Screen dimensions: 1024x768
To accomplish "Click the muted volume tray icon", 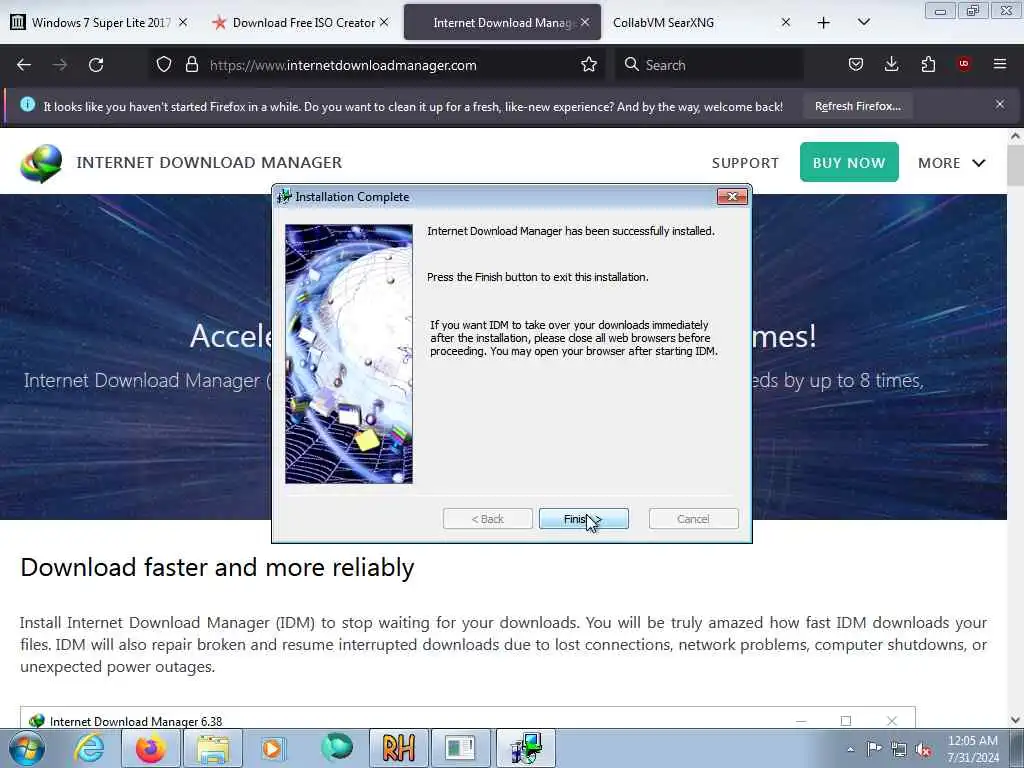I will tap(923, 750).
